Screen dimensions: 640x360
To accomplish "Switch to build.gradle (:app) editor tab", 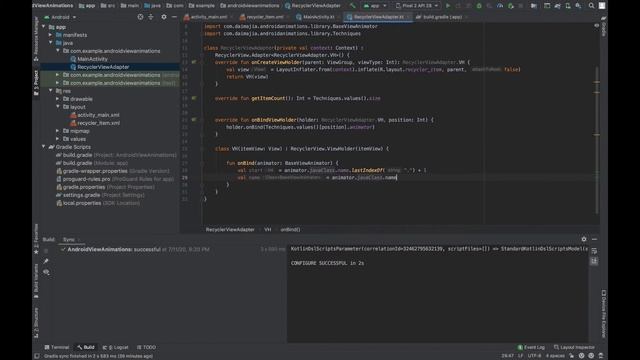I will click(442, 17).
